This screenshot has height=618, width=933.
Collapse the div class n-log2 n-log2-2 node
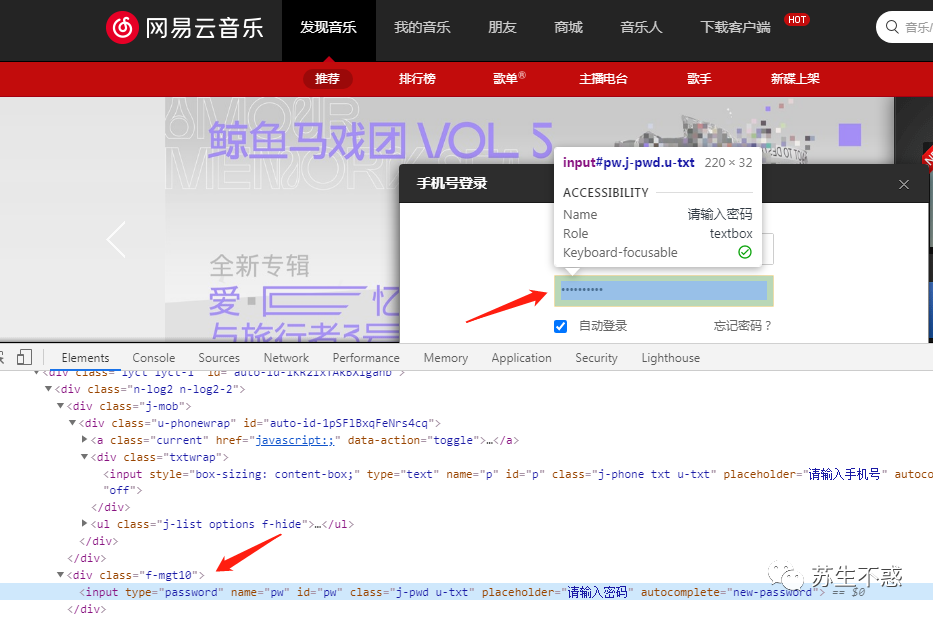point(48,388)
